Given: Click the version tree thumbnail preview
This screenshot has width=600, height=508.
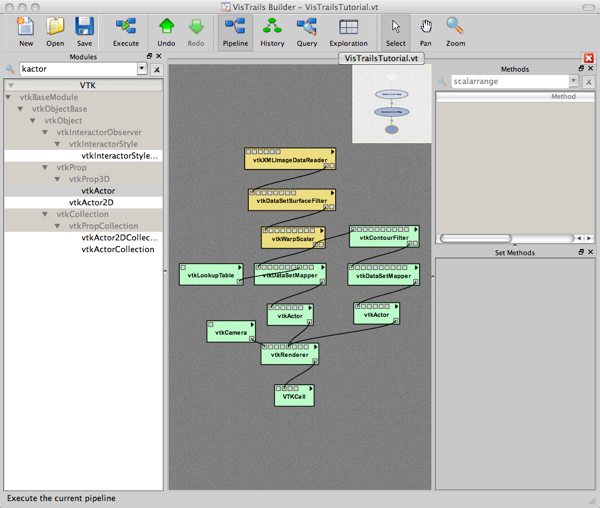Looking at the screenshot, I should (391, 104).
